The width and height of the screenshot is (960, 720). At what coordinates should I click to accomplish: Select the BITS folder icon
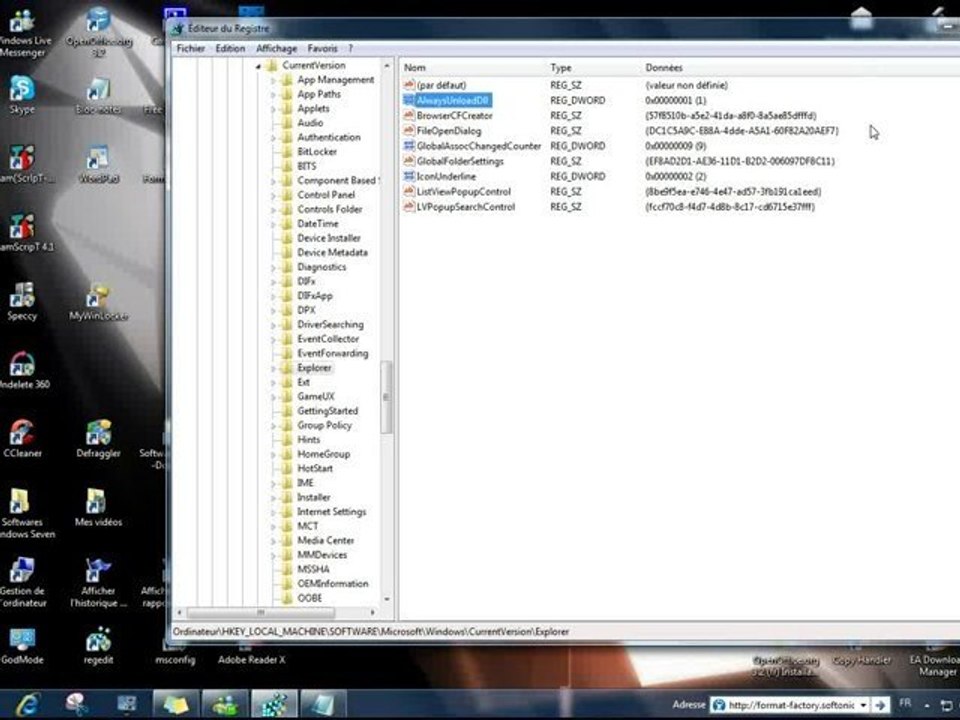point(287,166)
